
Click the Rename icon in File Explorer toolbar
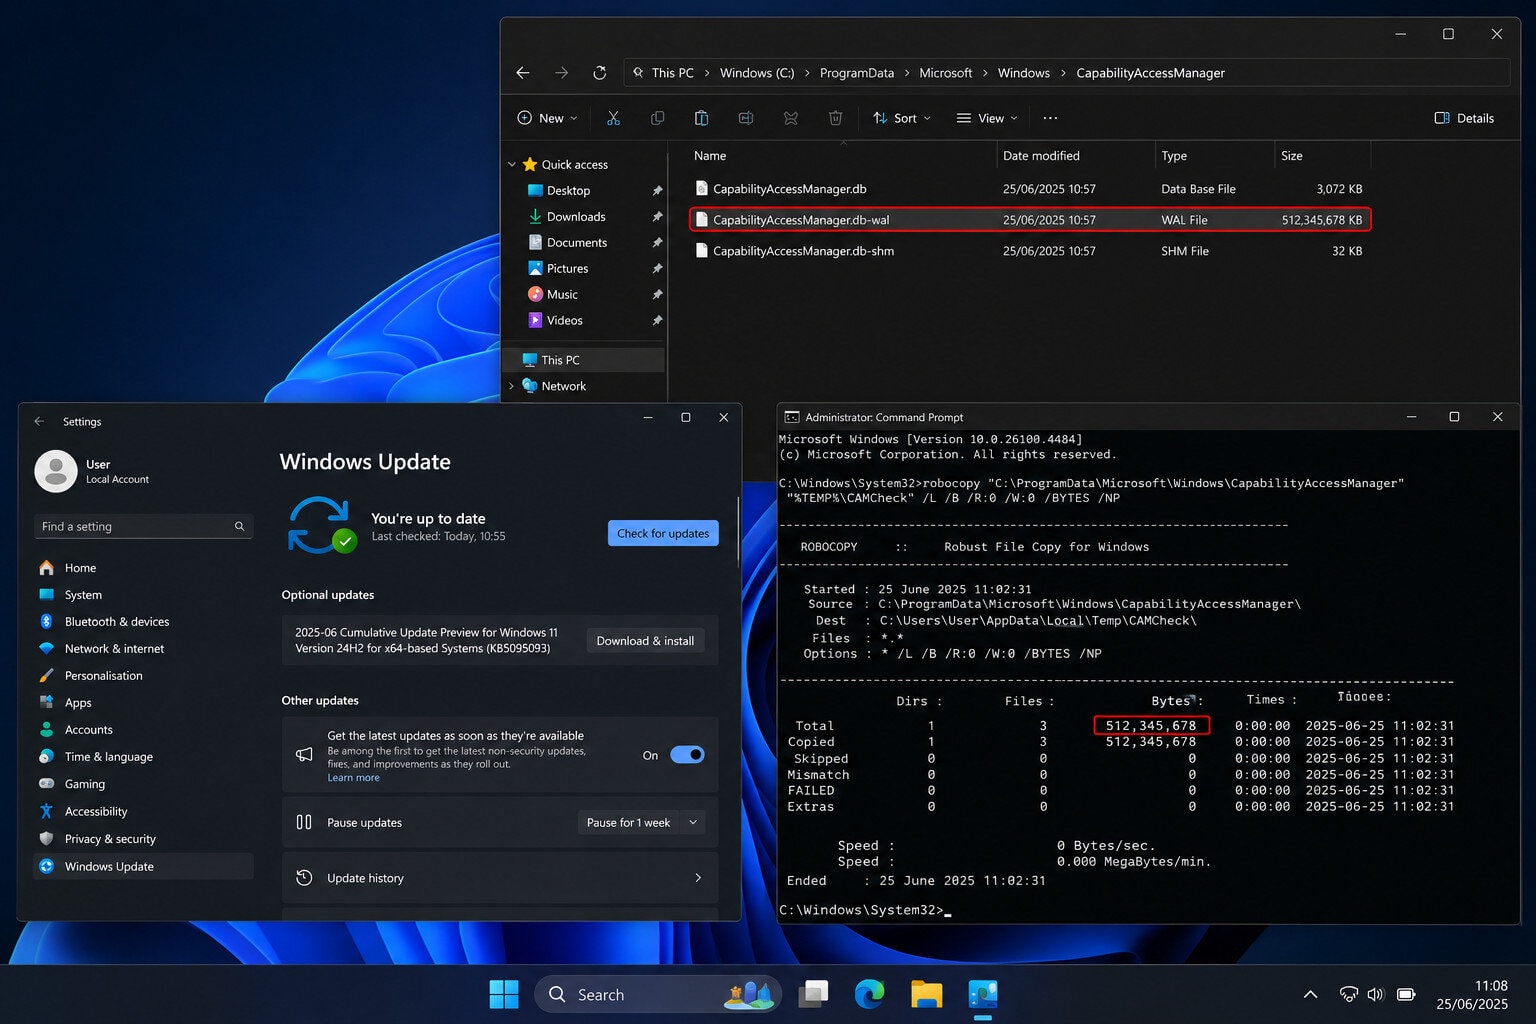(x=746, y=118)
